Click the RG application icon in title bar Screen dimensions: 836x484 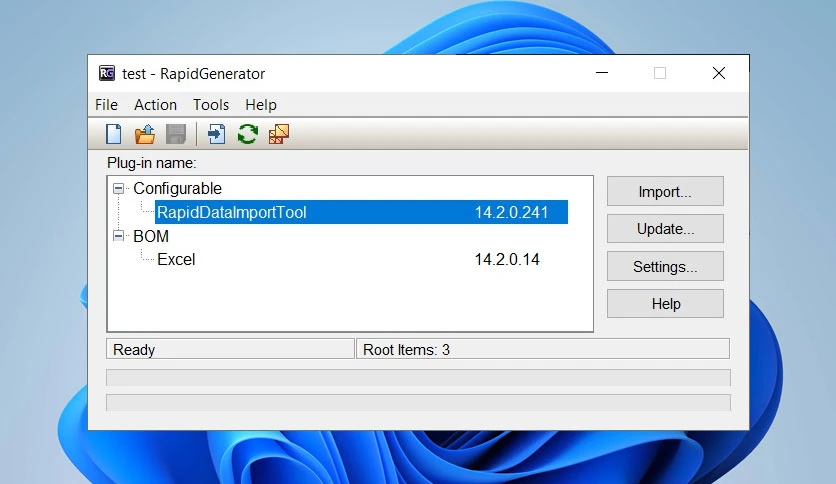107,73
